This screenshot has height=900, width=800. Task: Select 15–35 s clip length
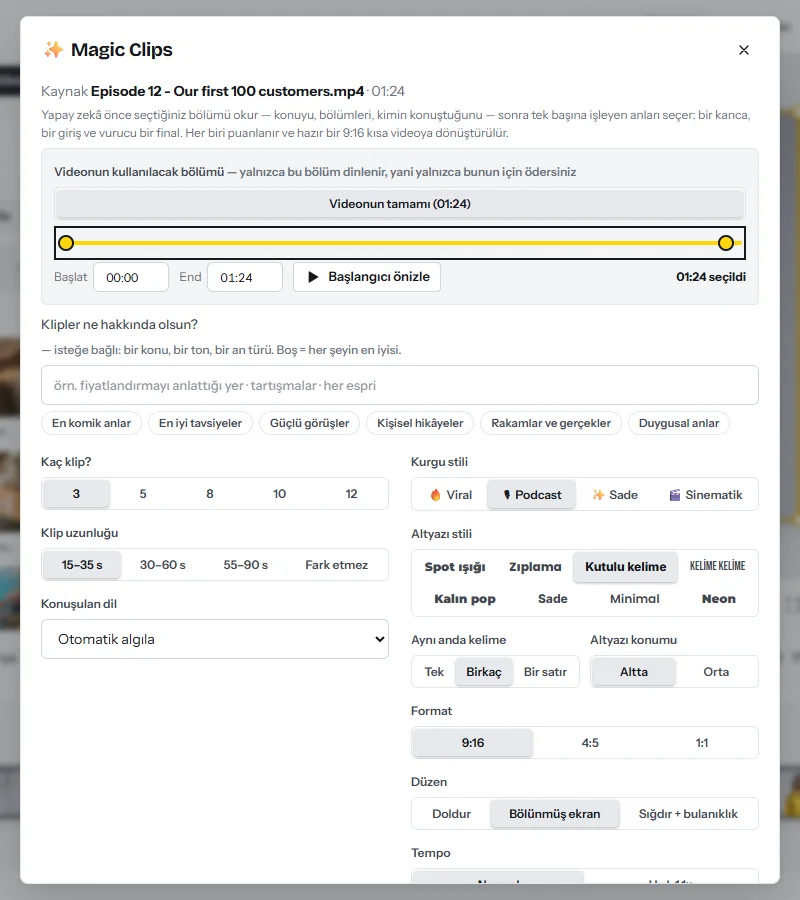[82, 565]
